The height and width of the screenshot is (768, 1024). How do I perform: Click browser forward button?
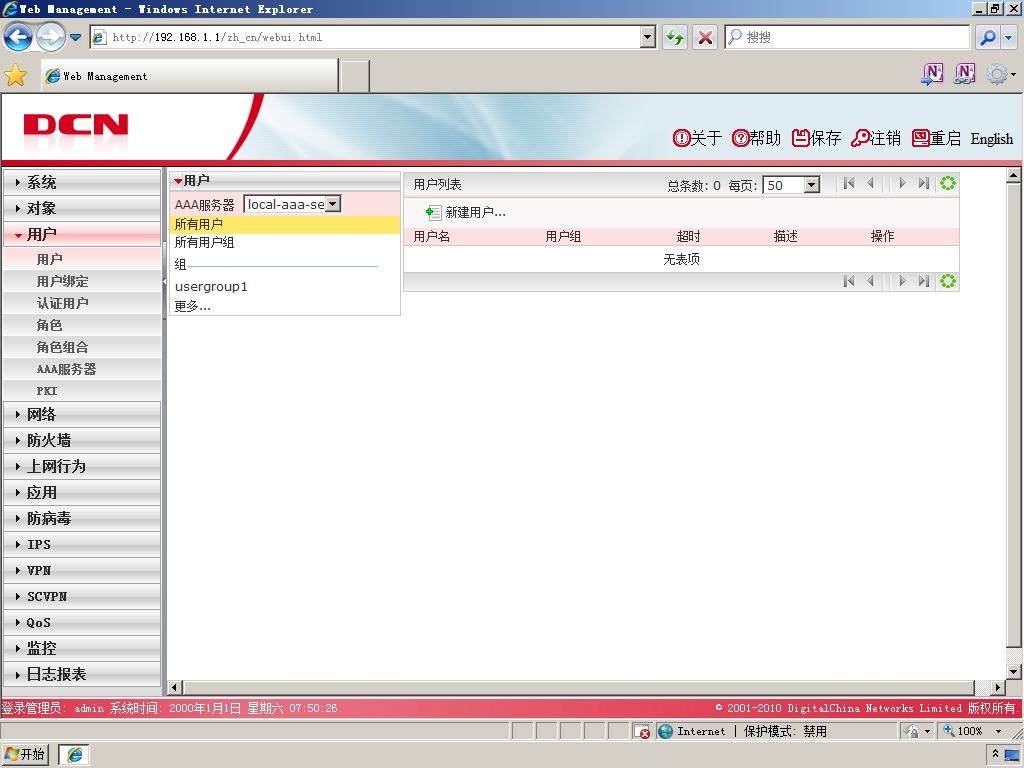pos(50,37)
